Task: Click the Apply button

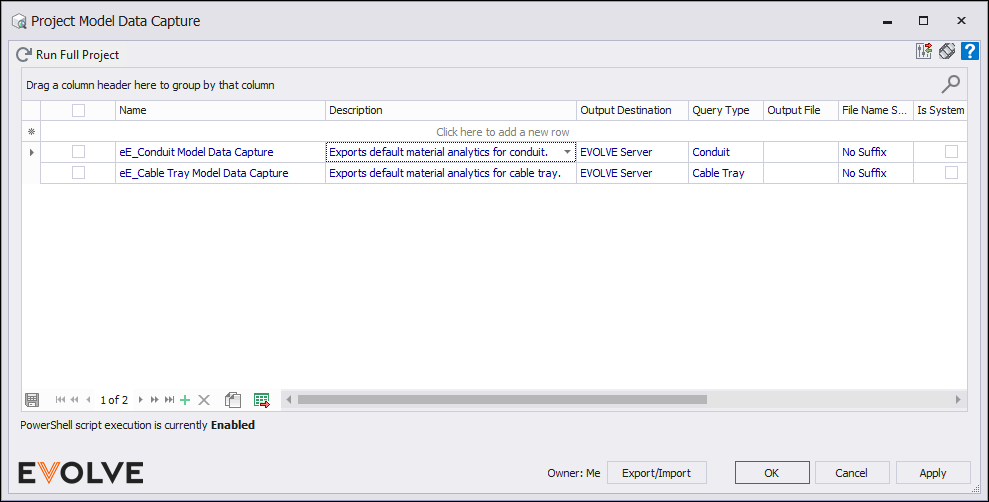Action: tap(932, 472)
